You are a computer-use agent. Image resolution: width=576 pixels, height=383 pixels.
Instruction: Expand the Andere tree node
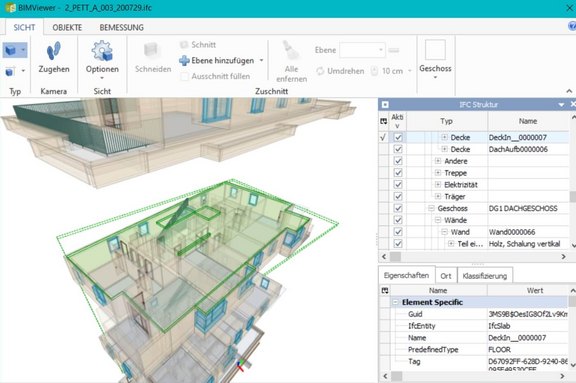438,161
